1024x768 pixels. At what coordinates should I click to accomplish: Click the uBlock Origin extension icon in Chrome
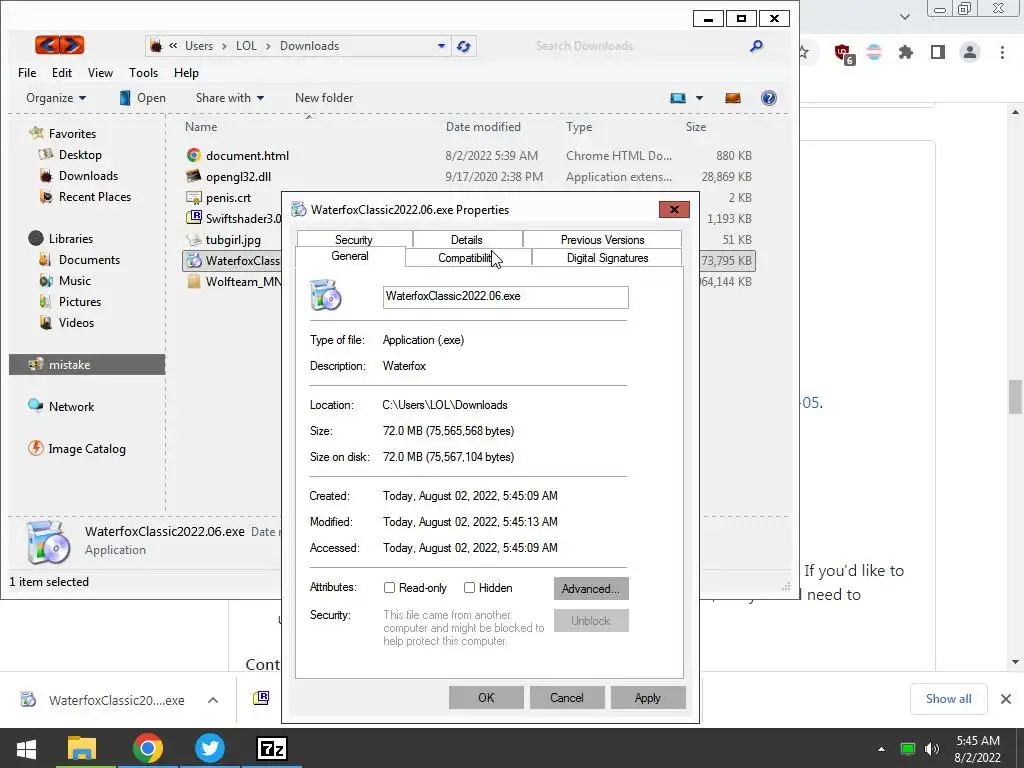843,53
